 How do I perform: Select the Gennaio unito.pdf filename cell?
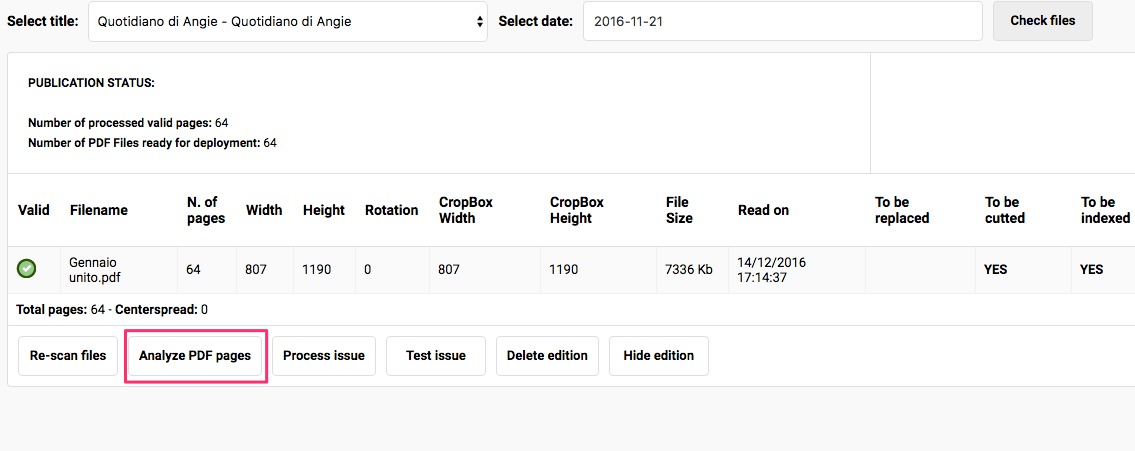93,270
